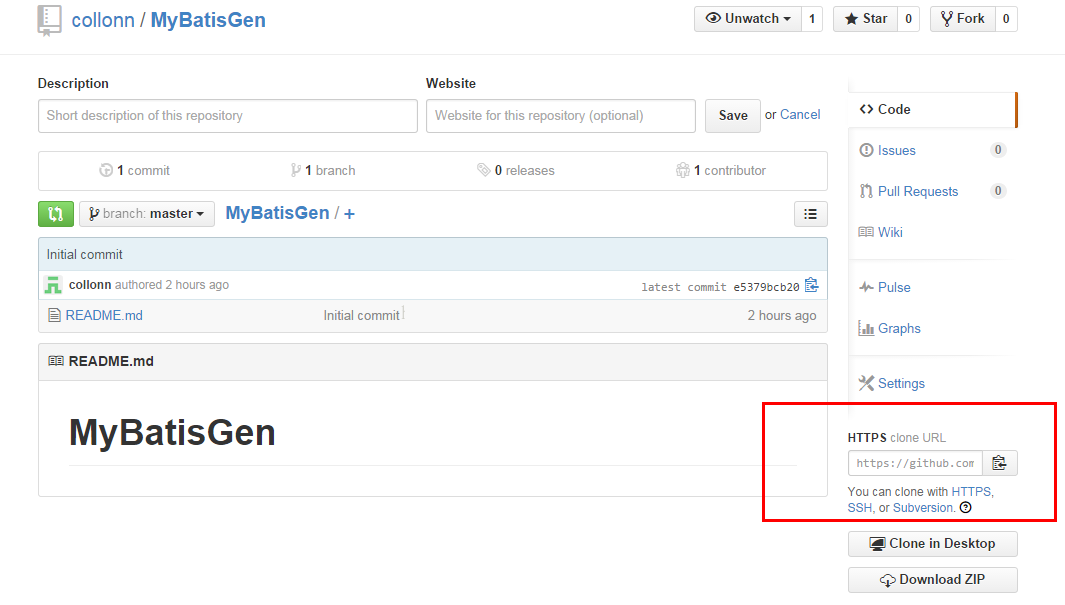Open the Issues tab
Screen dimensions: 1065x605
point(897,151)
